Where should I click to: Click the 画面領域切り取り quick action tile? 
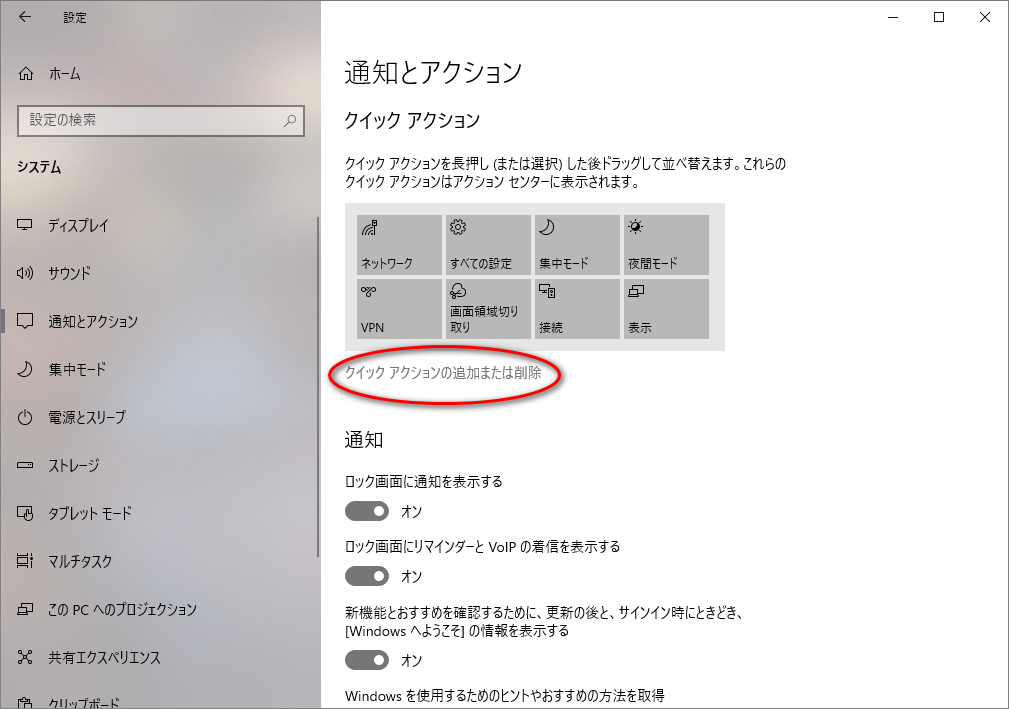click(488, 309)
